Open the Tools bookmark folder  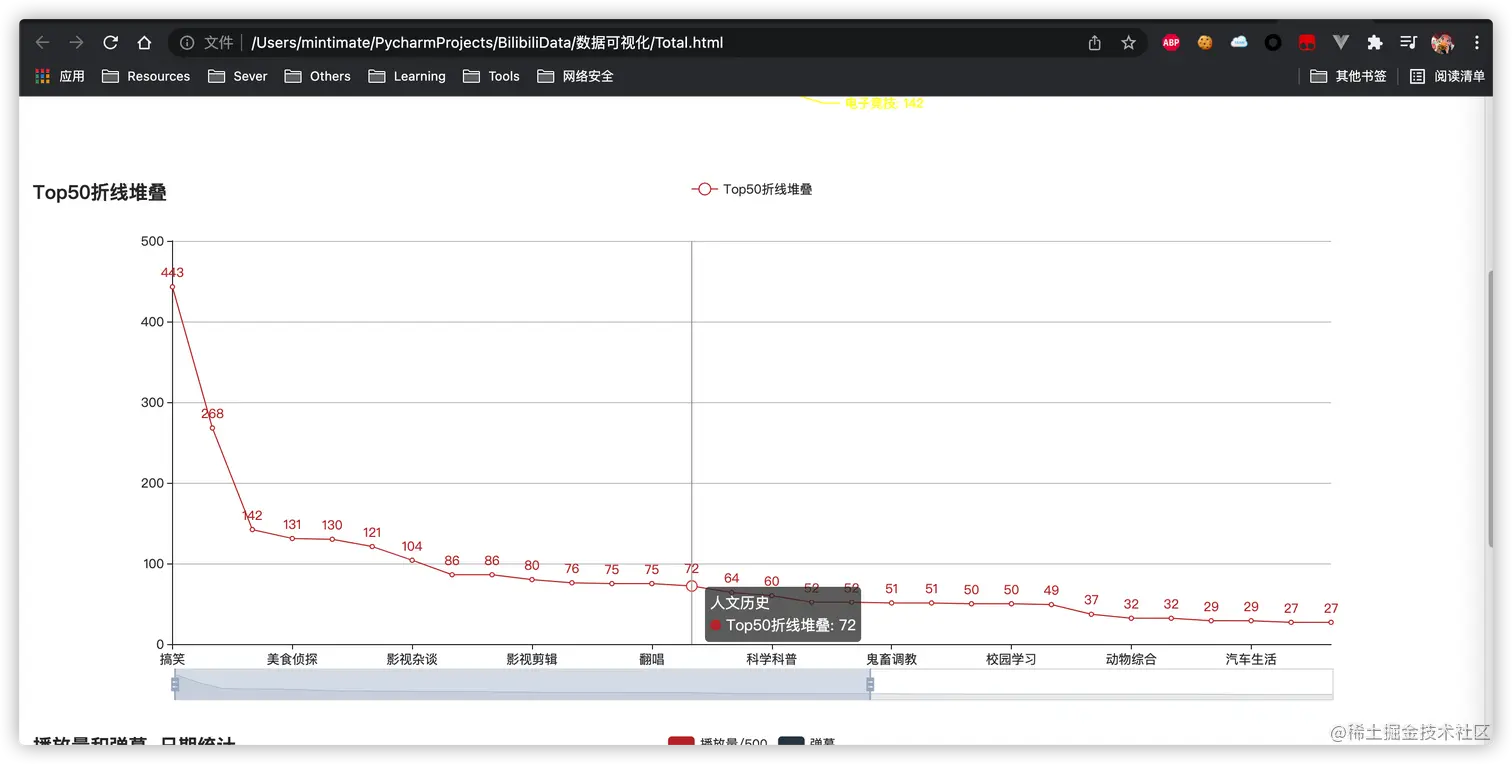491,76
